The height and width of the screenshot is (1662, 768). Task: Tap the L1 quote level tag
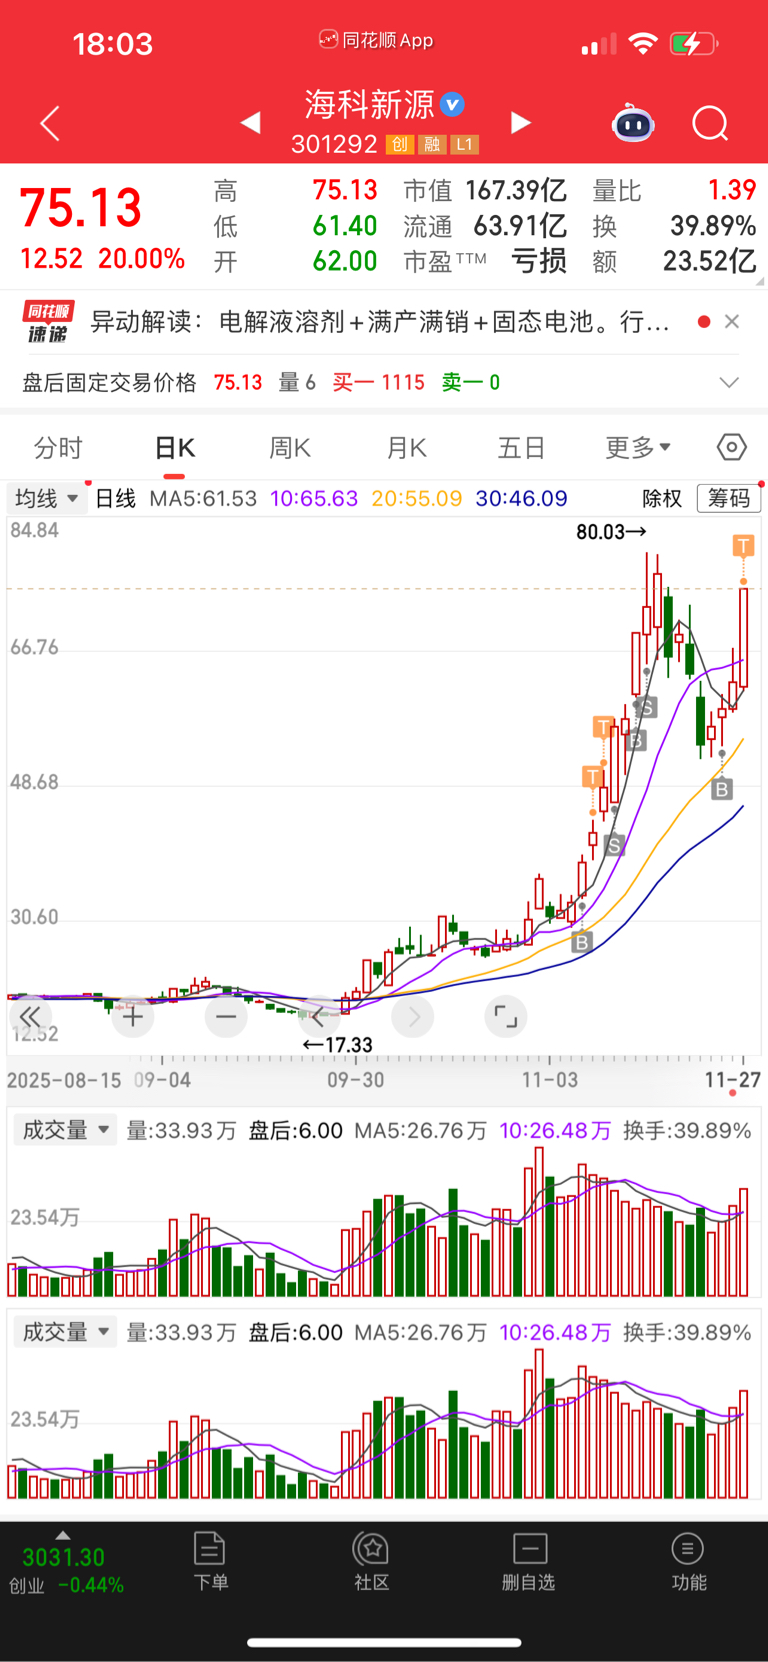[464, 145]
